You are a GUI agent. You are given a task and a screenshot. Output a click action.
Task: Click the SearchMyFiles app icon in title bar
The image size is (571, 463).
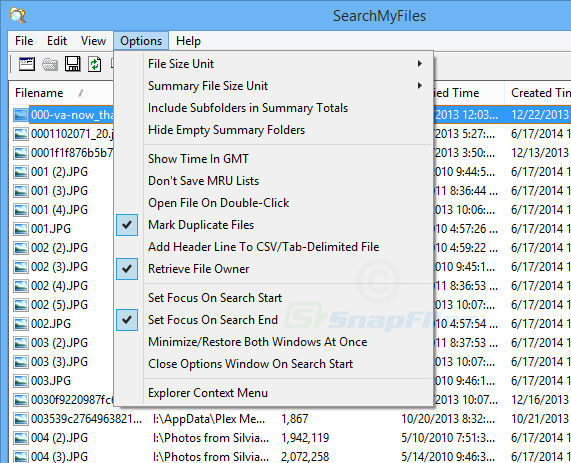(17, 16)
